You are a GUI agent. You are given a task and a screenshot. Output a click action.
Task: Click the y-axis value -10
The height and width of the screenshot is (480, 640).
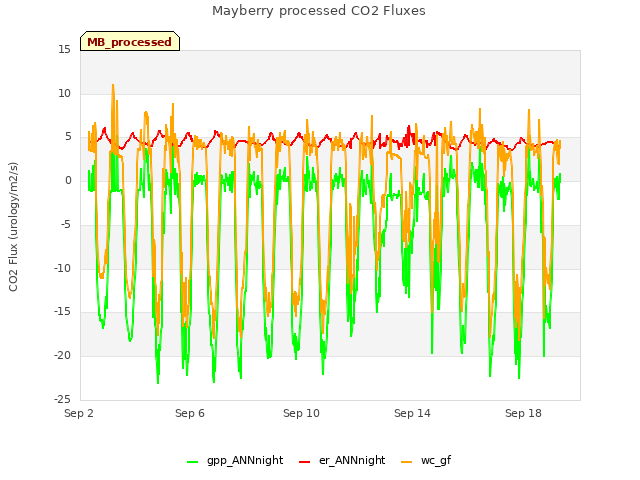[x=62, y=268]
